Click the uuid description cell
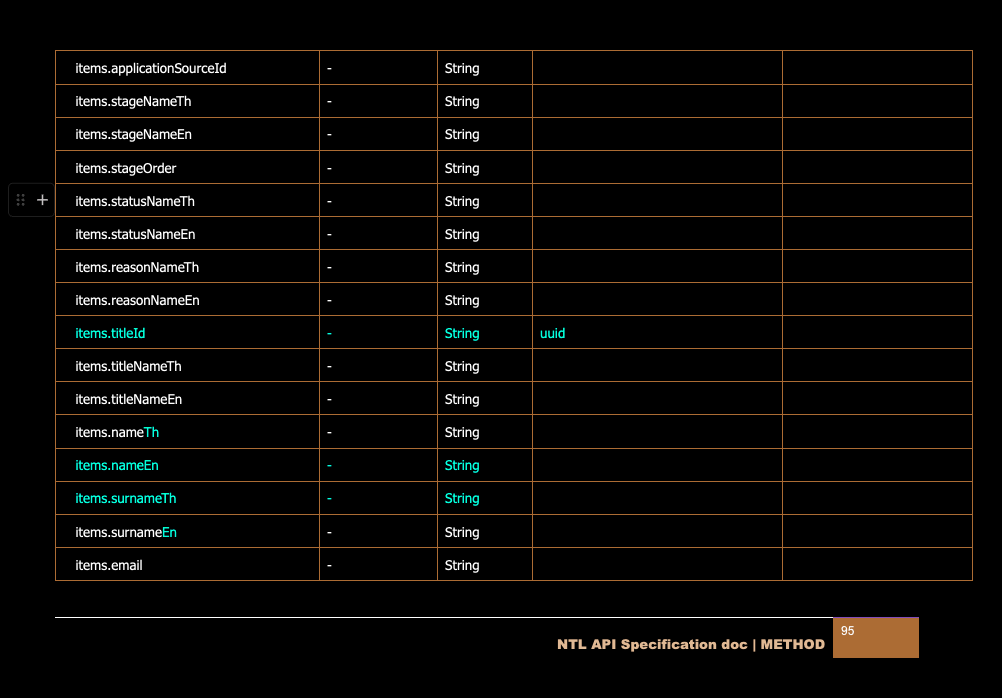Viewport: 1002px width, 698px height. (x=553, y=334)
